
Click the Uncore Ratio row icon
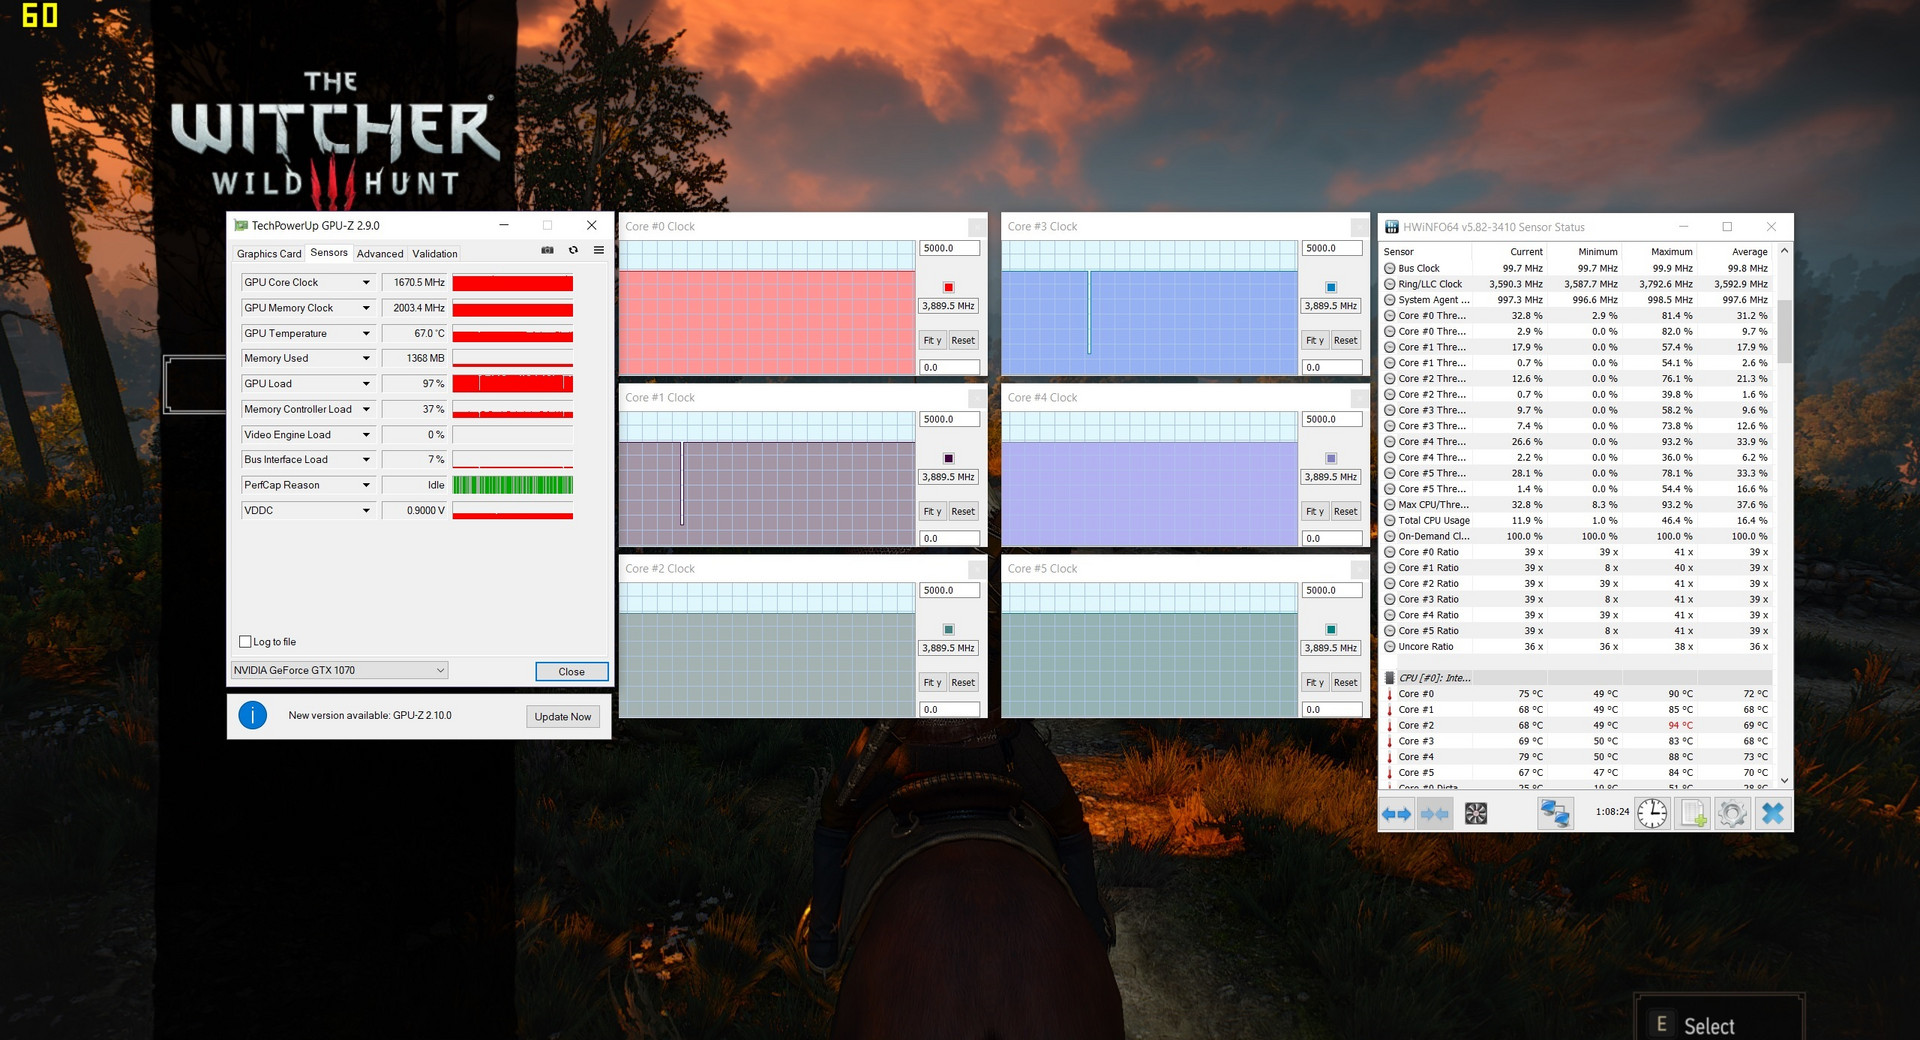[x=1389, y=647]
